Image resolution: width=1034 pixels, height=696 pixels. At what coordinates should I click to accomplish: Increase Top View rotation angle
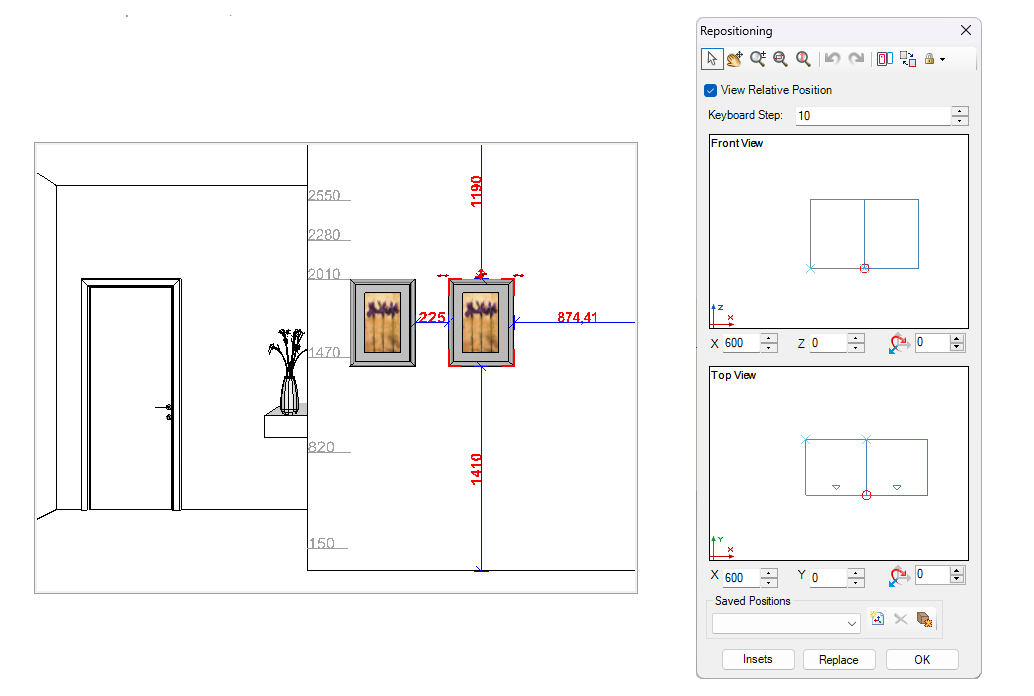(957, 570)
